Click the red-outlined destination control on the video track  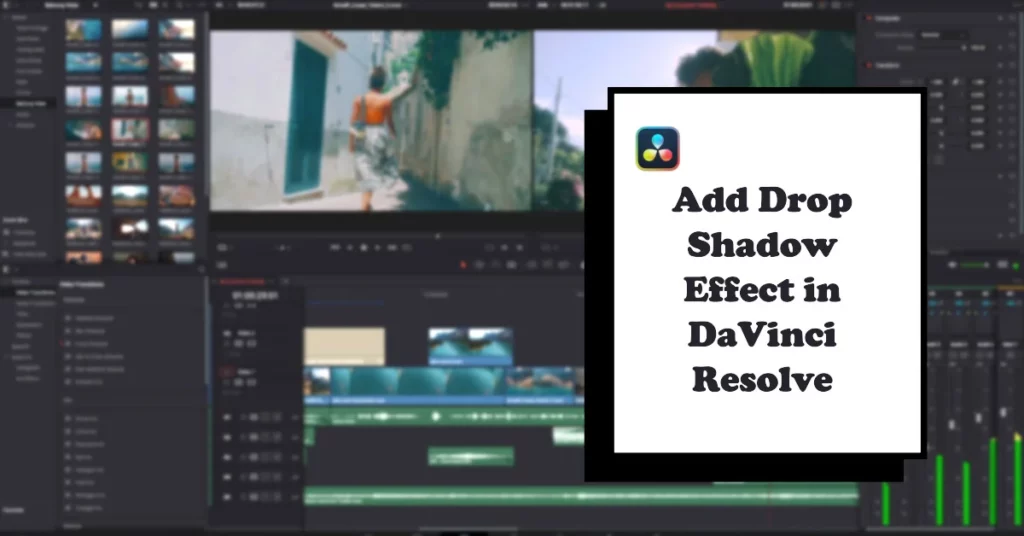[227, 371]
